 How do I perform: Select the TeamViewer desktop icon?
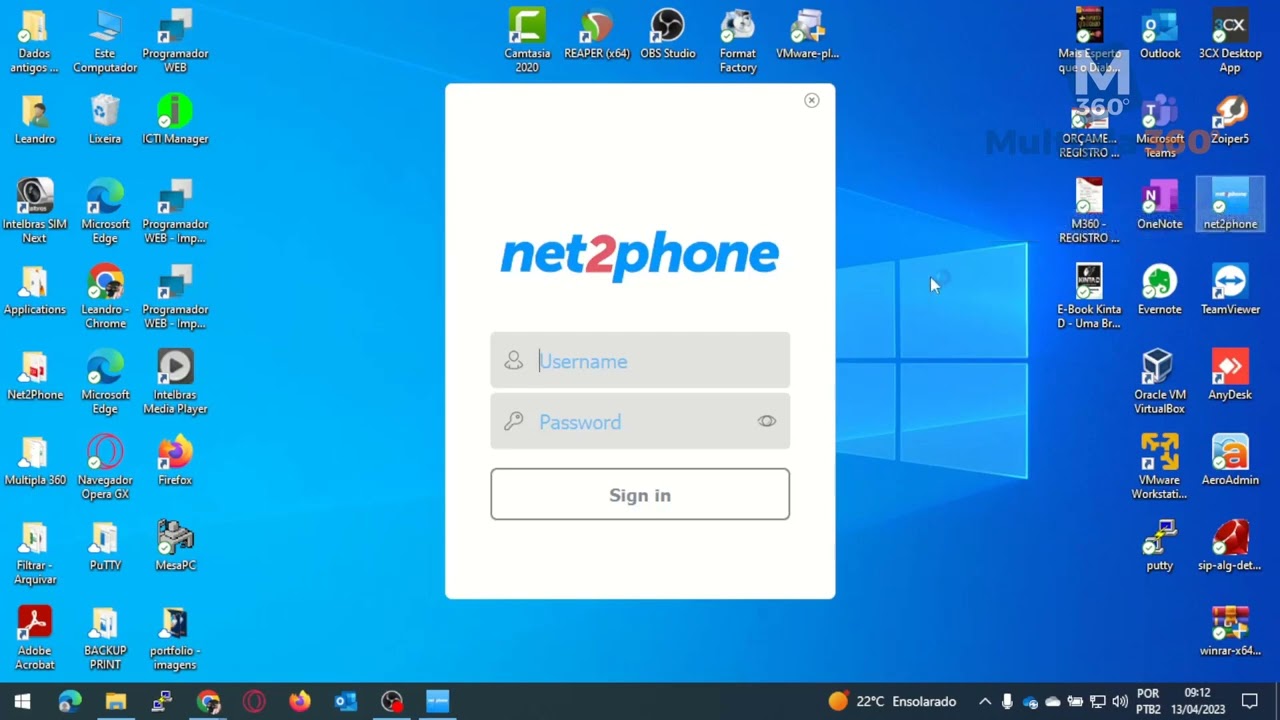coord(1230,291)
